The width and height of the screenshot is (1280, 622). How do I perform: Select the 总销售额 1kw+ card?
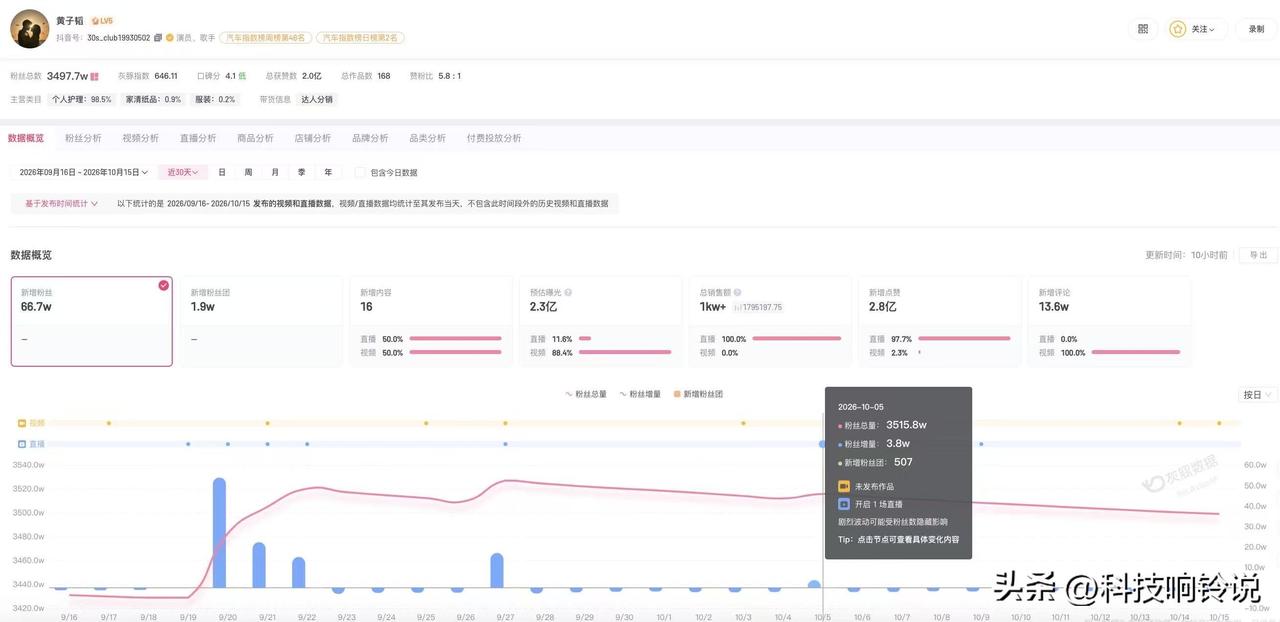point(770,321)
